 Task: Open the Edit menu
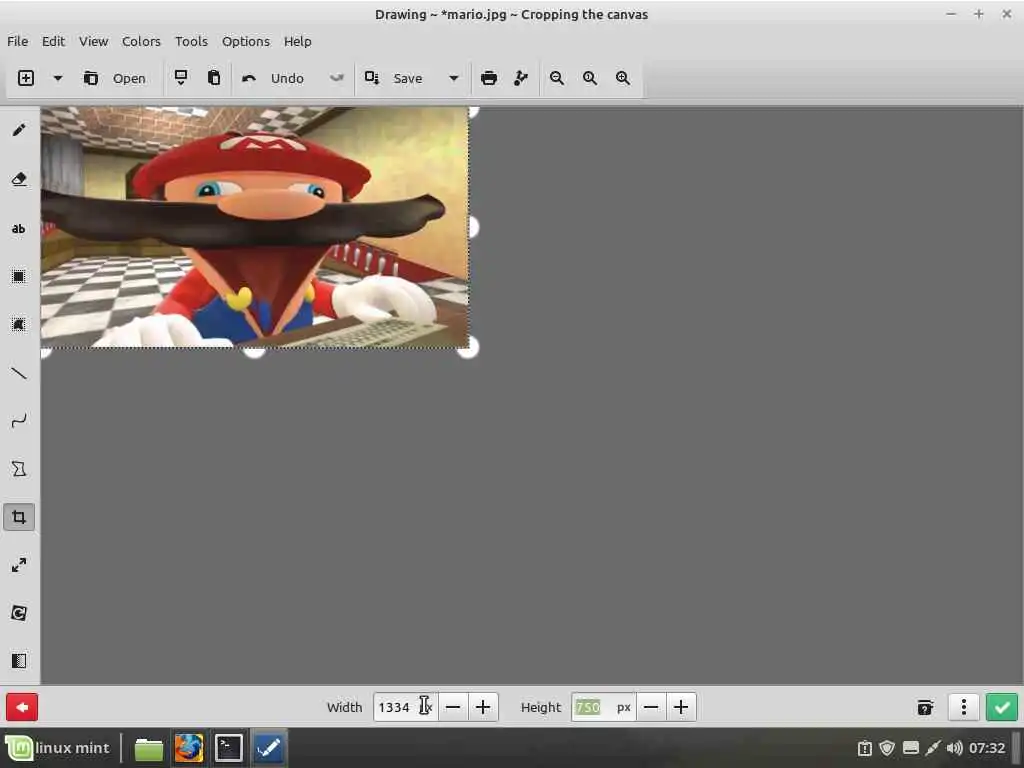tap(54, 41)
